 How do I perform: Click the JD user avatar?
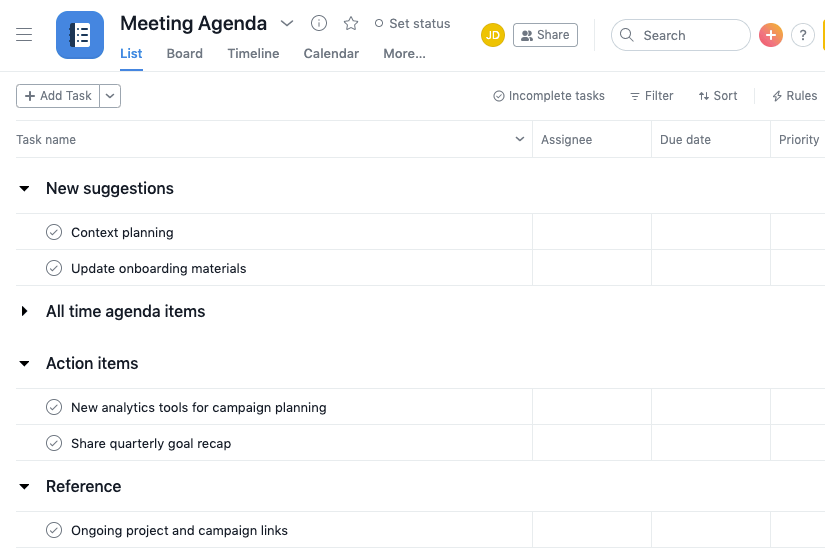(x=493, y=35)
